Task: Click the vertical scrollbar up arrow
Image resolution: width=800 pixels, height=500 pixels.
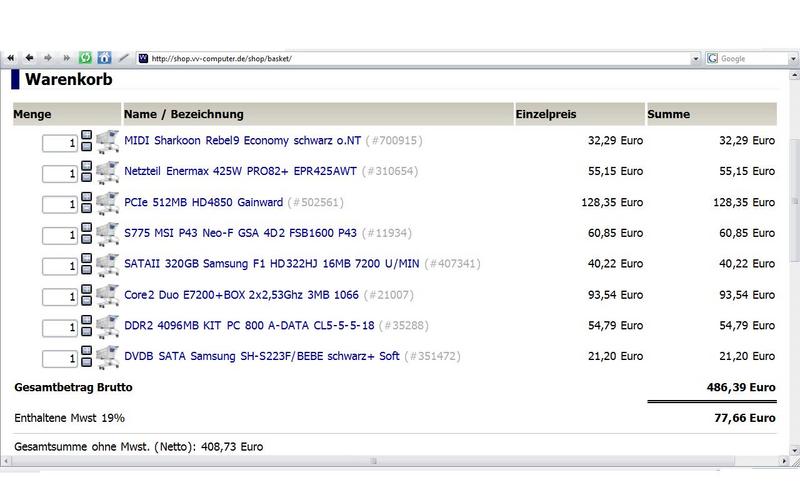Action: click(794, 76)
